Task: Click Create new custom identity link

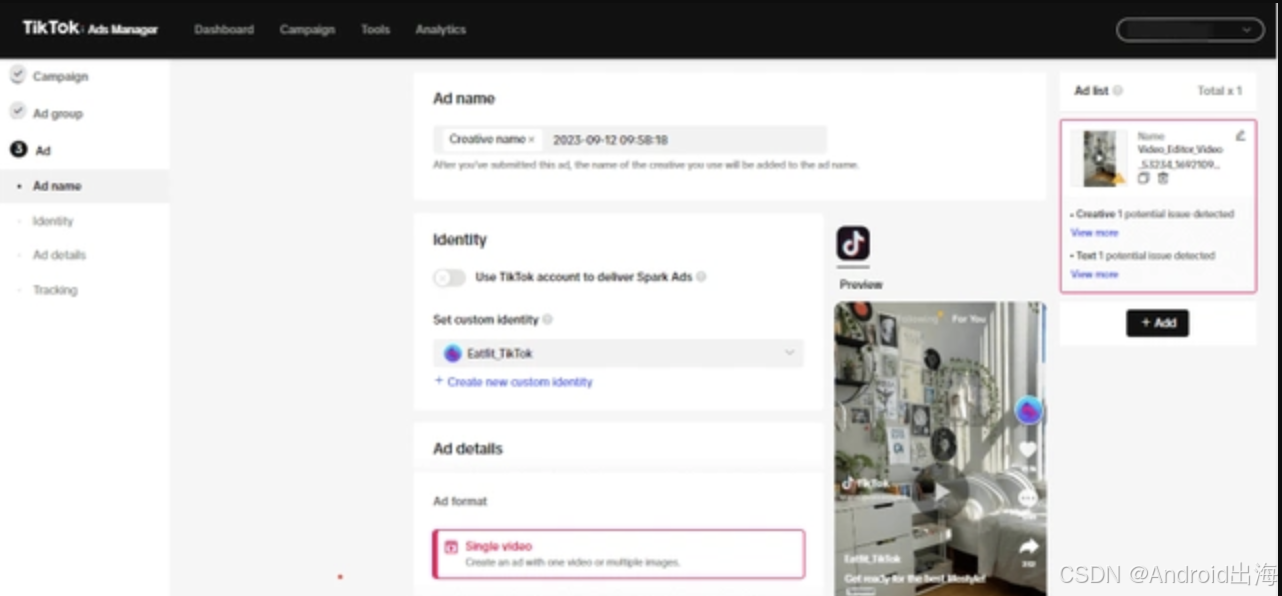Action: tap(513, 382)
